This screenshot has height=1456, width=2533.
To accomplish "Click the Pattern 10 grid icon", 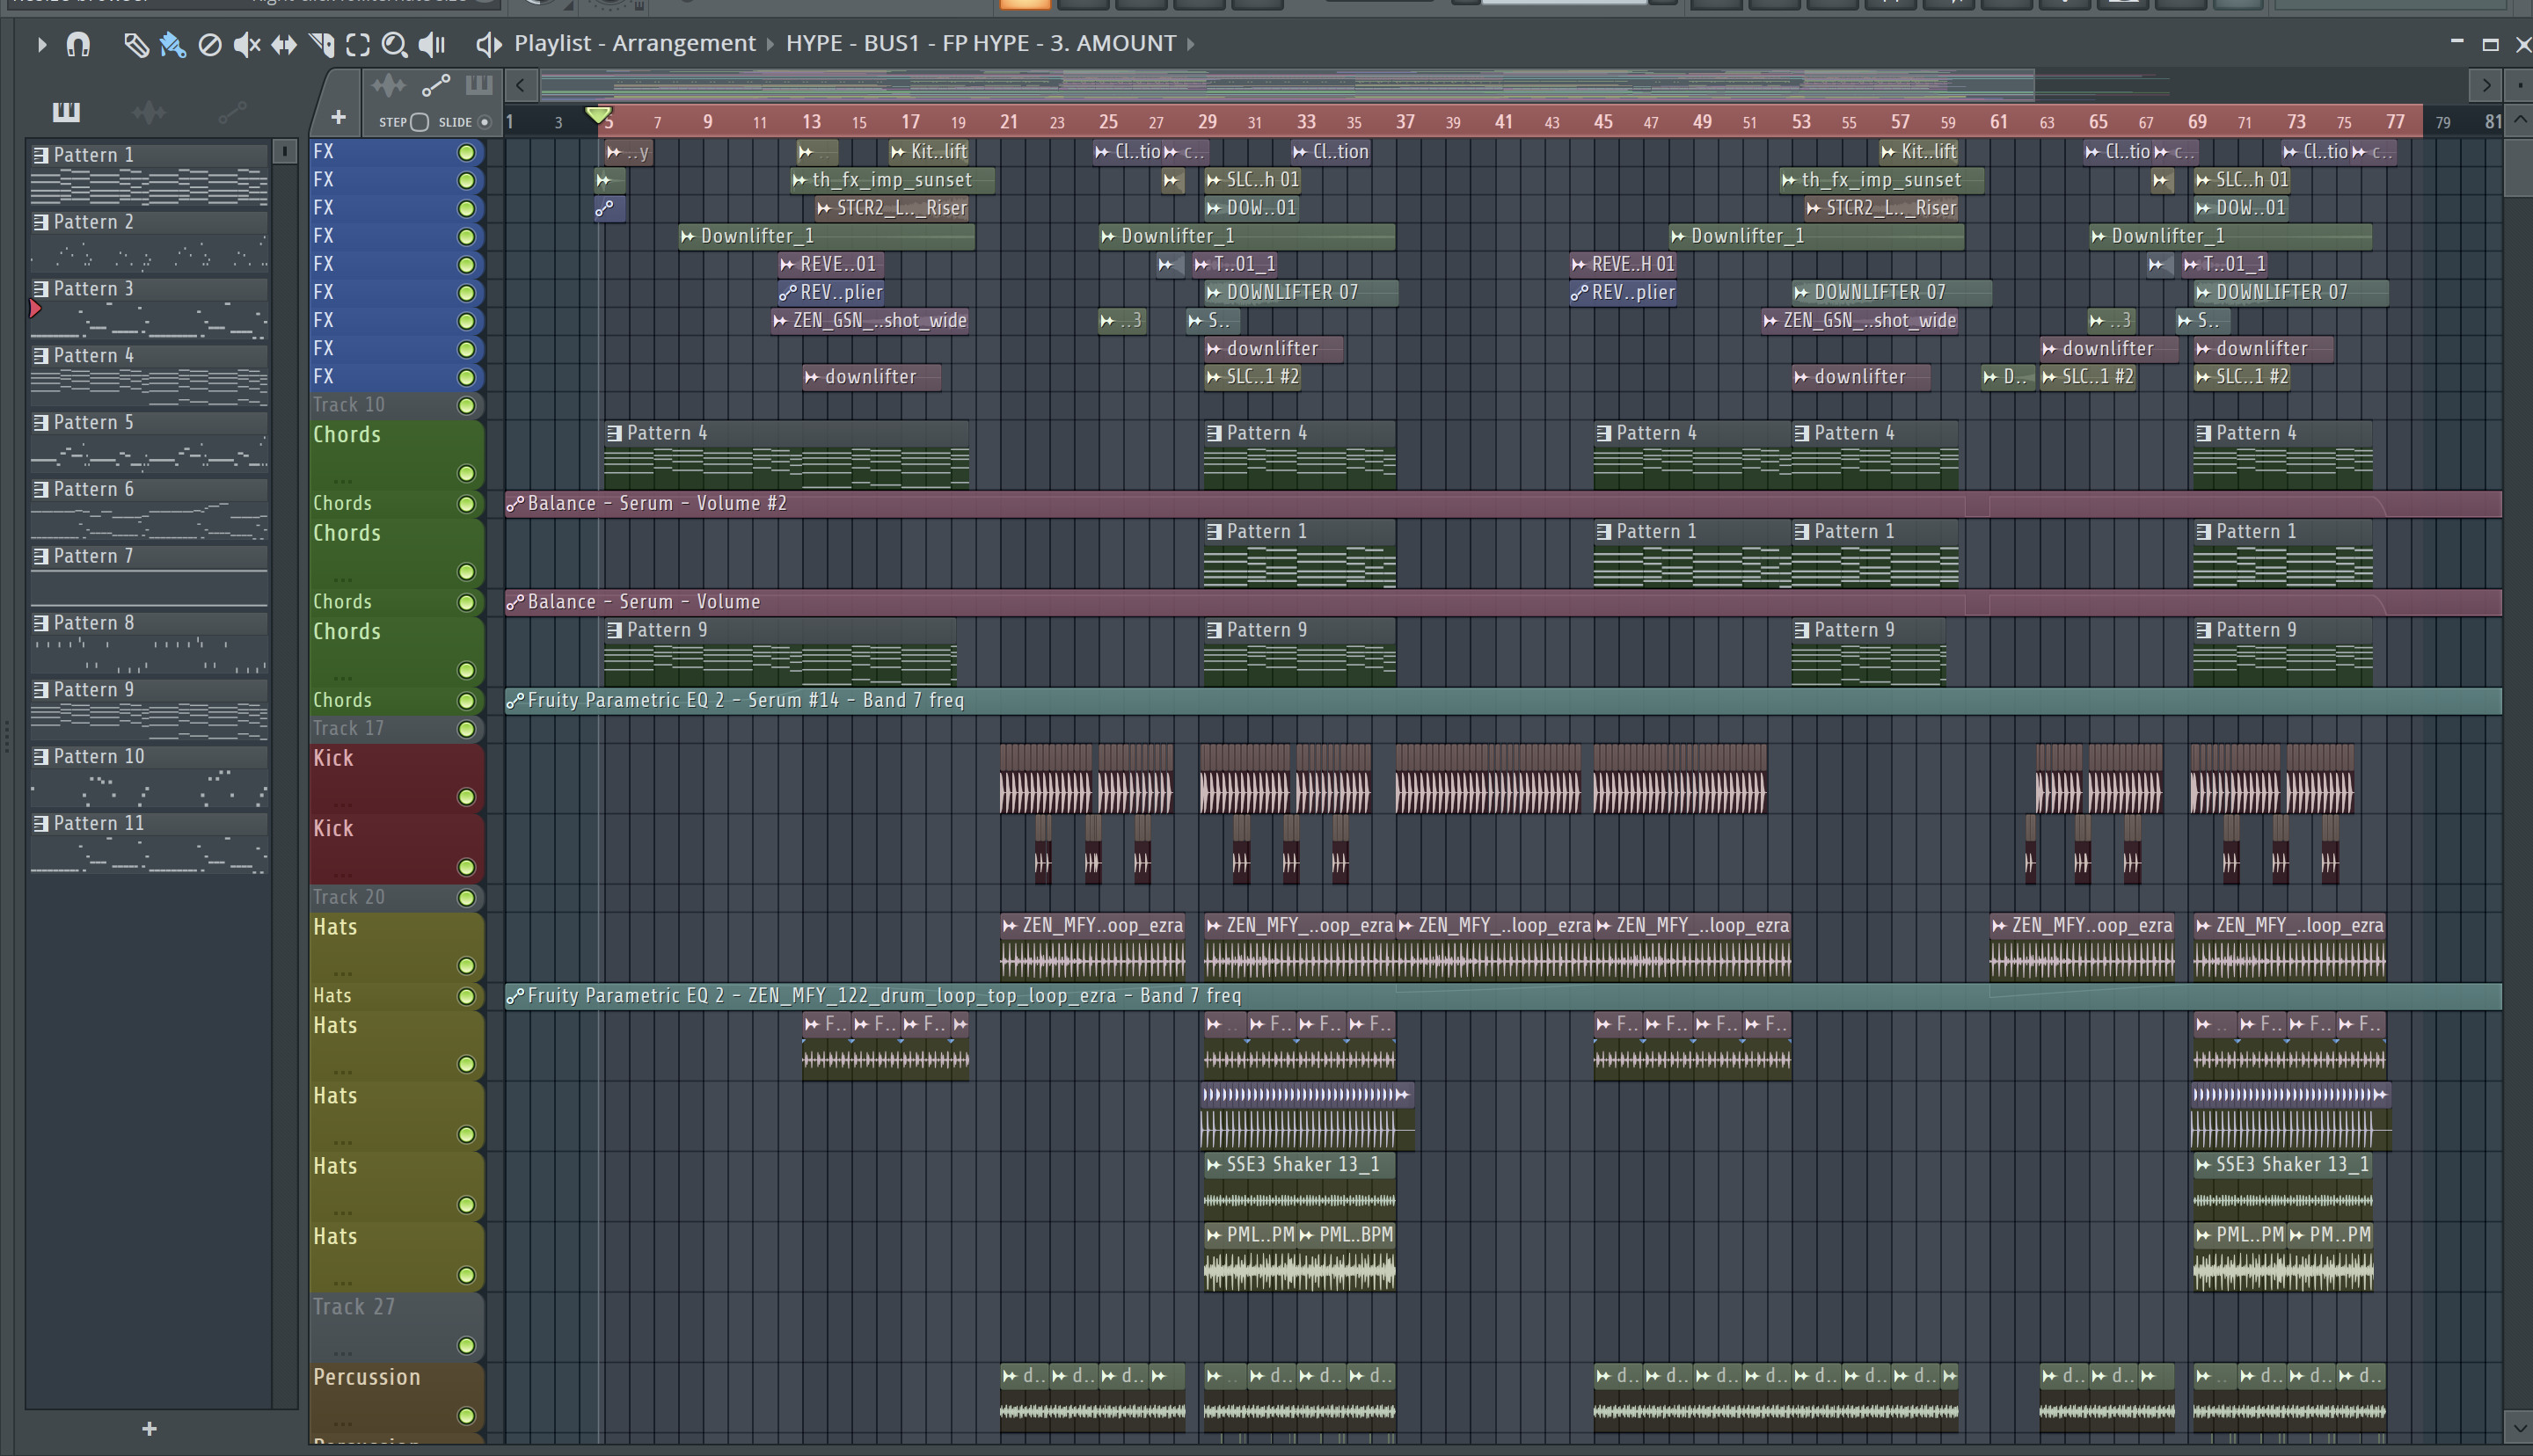I will [x=41, y=757].
